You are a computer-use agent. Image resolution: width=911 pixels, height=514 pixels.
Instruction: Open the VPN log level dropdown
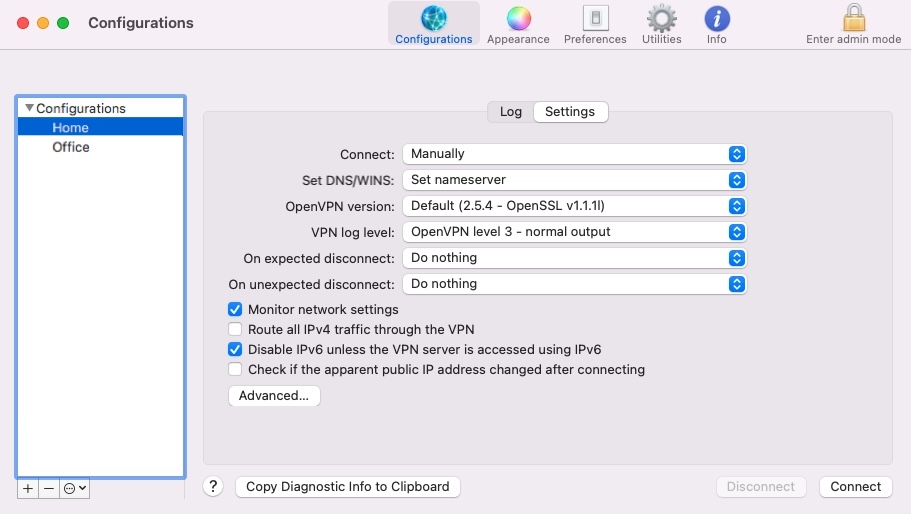(x=574, y=232)
